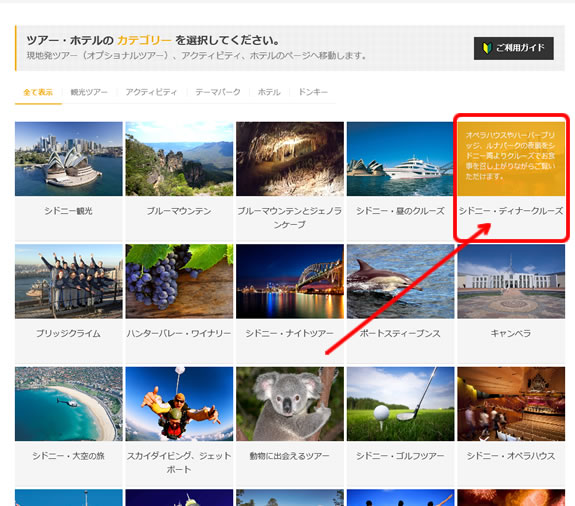Click the koala thumbnail
Viewport: 575px width, 506px height.
point(290,404)
